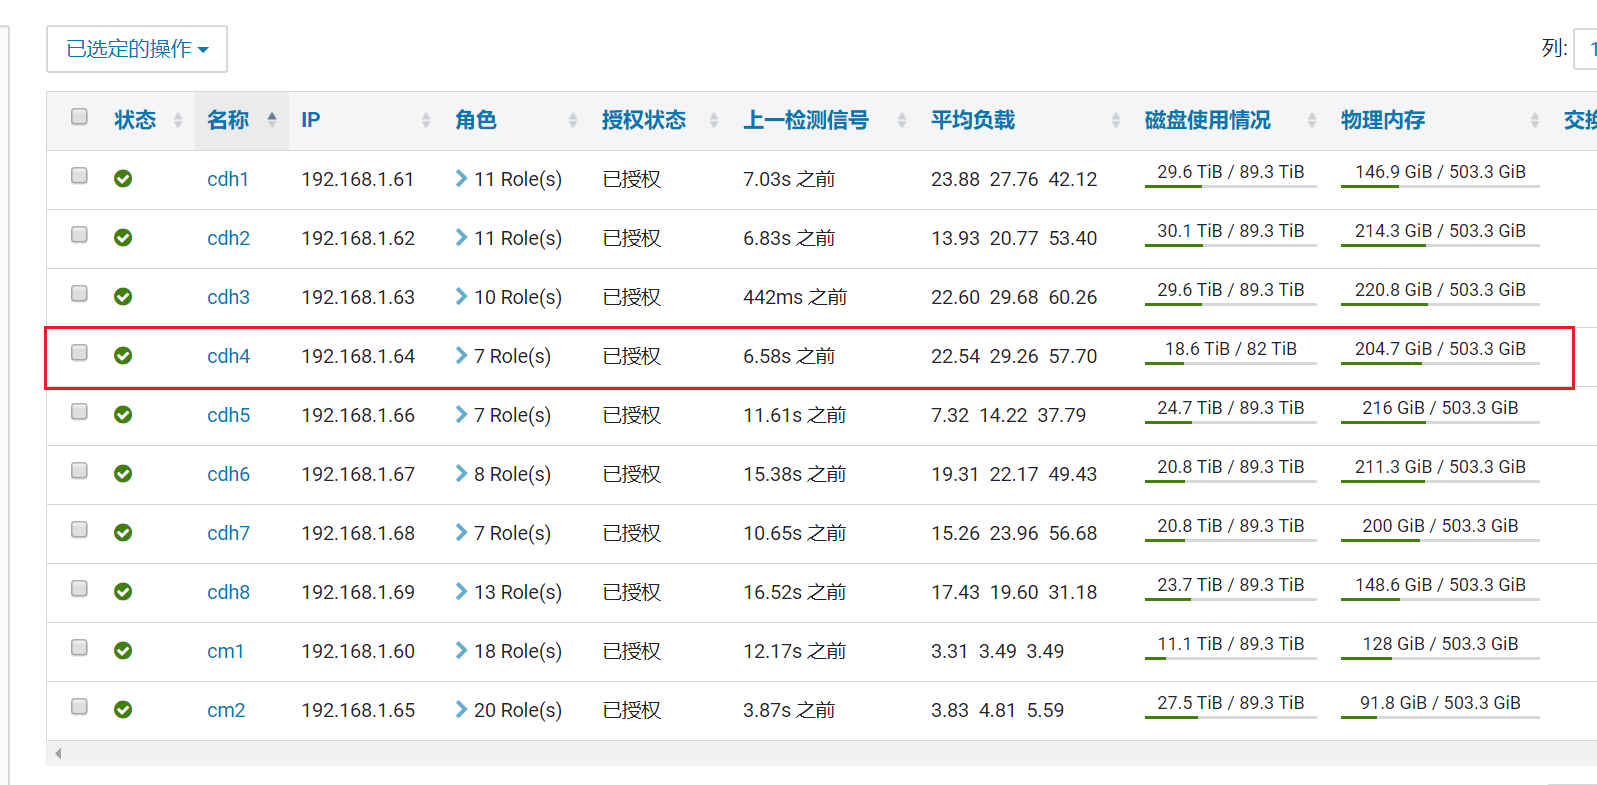Click the 列 selector field at top right

[1586, 49]
